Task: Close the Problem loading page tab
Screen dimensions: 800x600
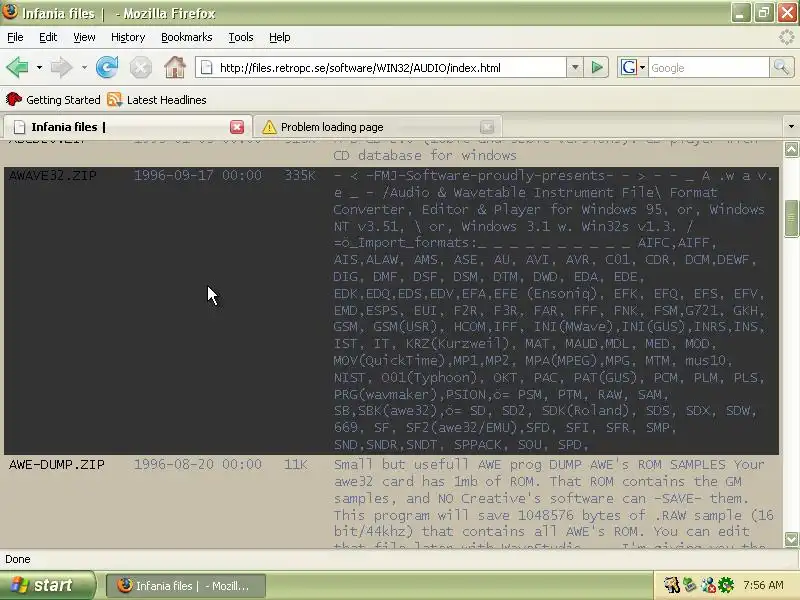Action: pos(487,127)
